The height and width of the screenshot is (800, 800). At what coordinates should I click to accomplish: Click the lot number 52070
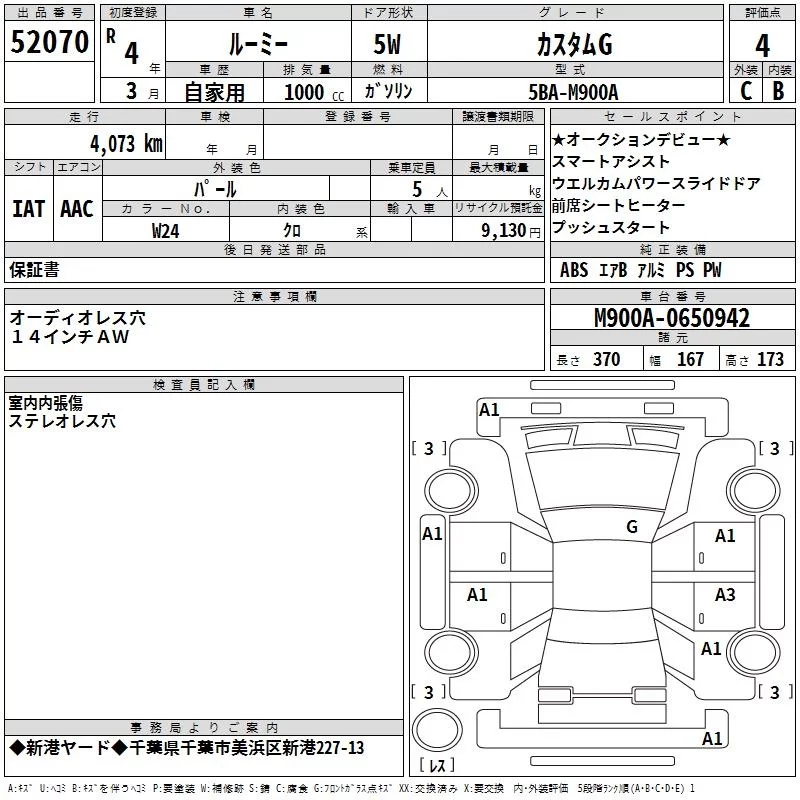[49, 42]
